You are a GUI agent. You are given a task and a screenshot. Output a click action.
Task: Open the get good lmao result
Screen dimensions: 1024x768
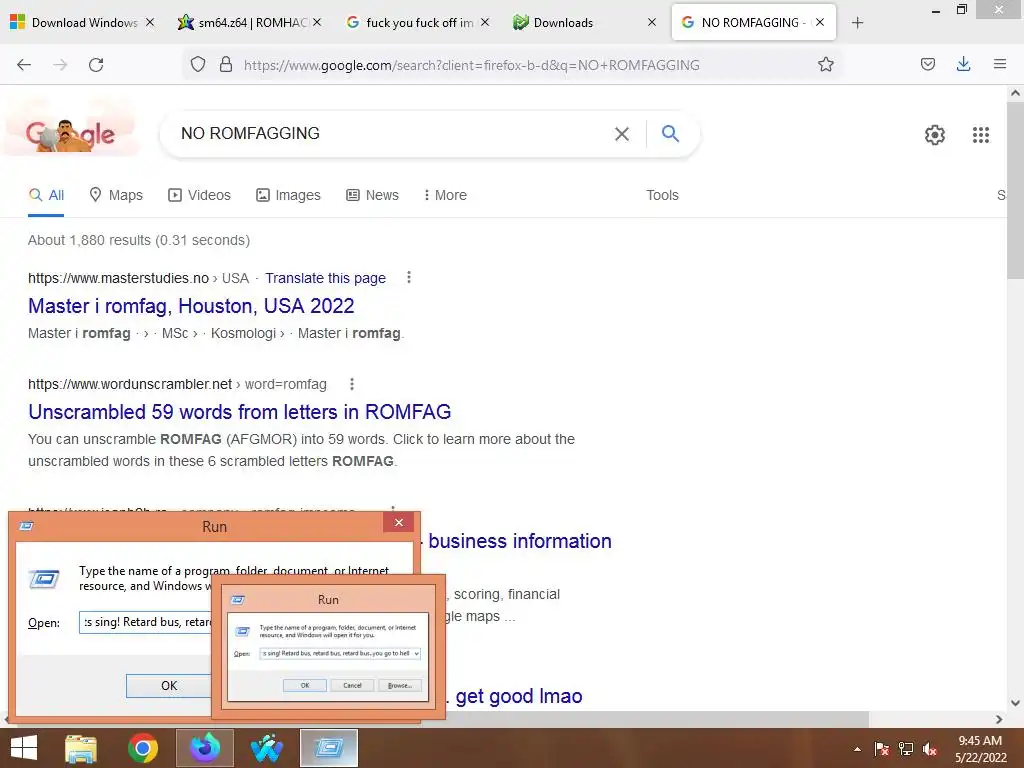pos(519,697)
